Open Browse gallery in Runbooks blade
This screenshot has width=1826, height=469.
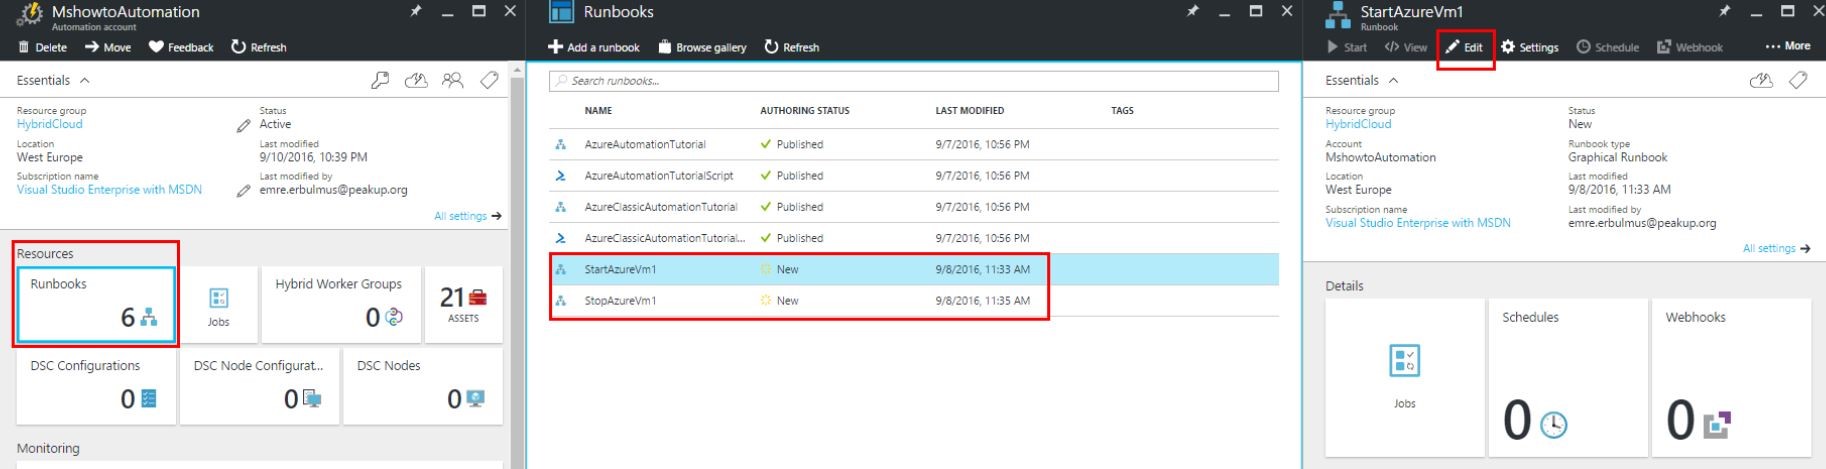[702, 47]
